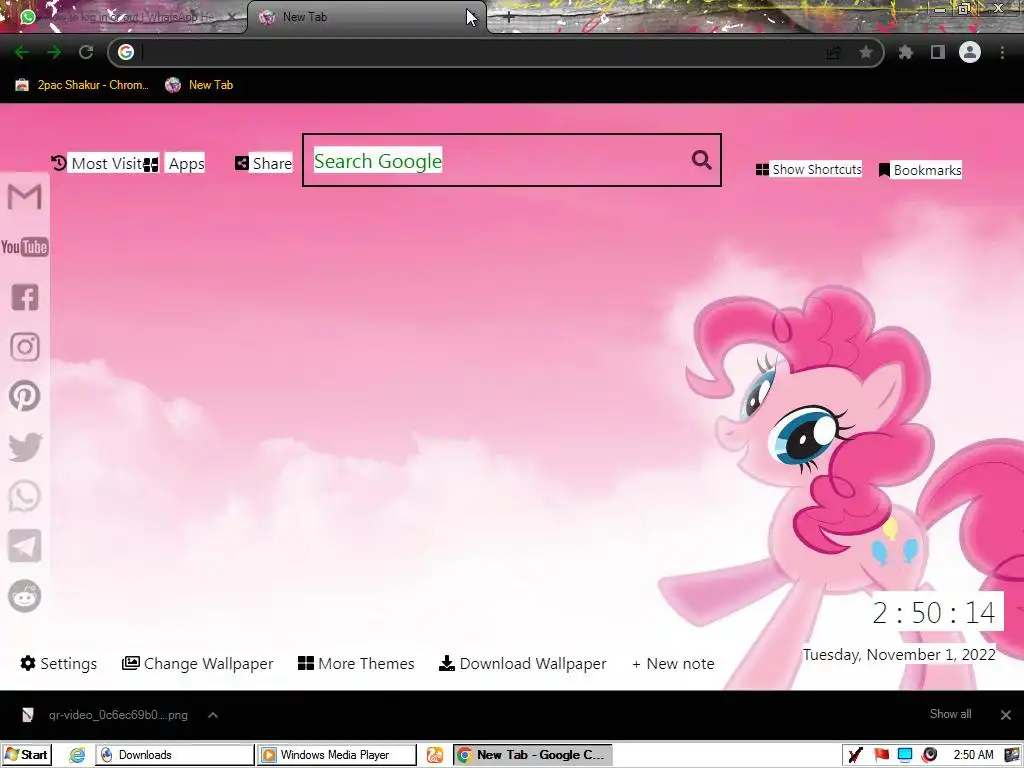Go back with the browser back arrow
Viewport: 1024px width, 768px height.
[22, 52]
